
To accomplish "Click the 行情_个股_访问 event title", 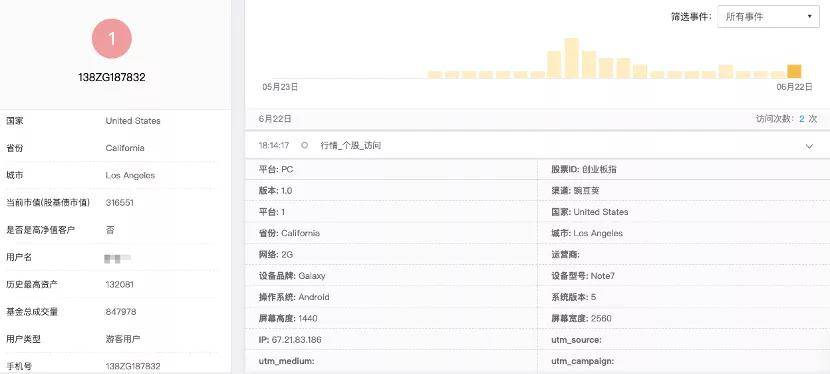I will [x=350, y=145].
